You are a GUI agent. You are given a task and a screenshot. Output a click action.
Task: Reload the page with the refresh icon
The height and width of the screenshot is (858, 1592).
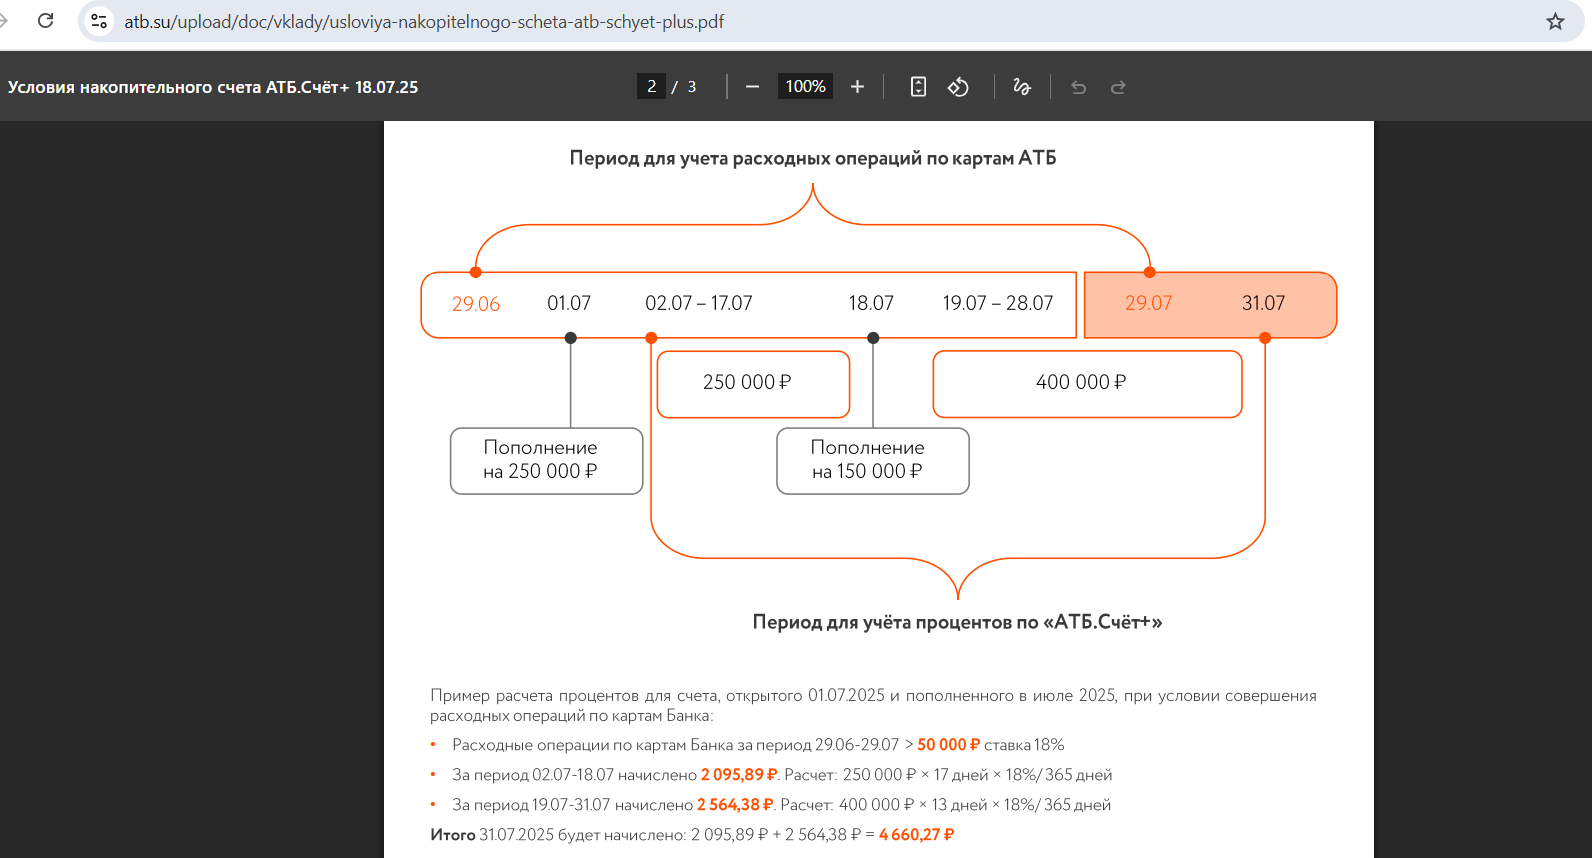(x=45, y=21)
